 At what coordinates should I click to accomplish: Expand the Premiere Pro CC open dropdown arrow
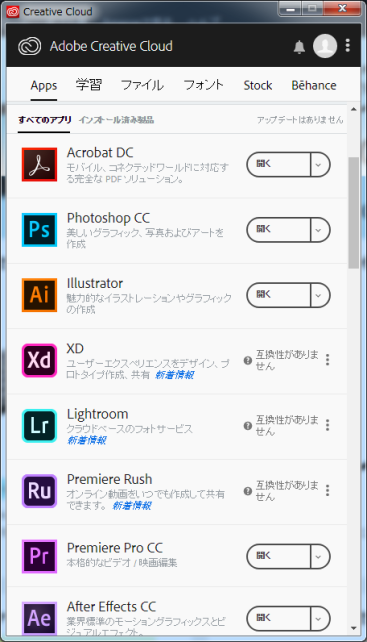[320, 556]
